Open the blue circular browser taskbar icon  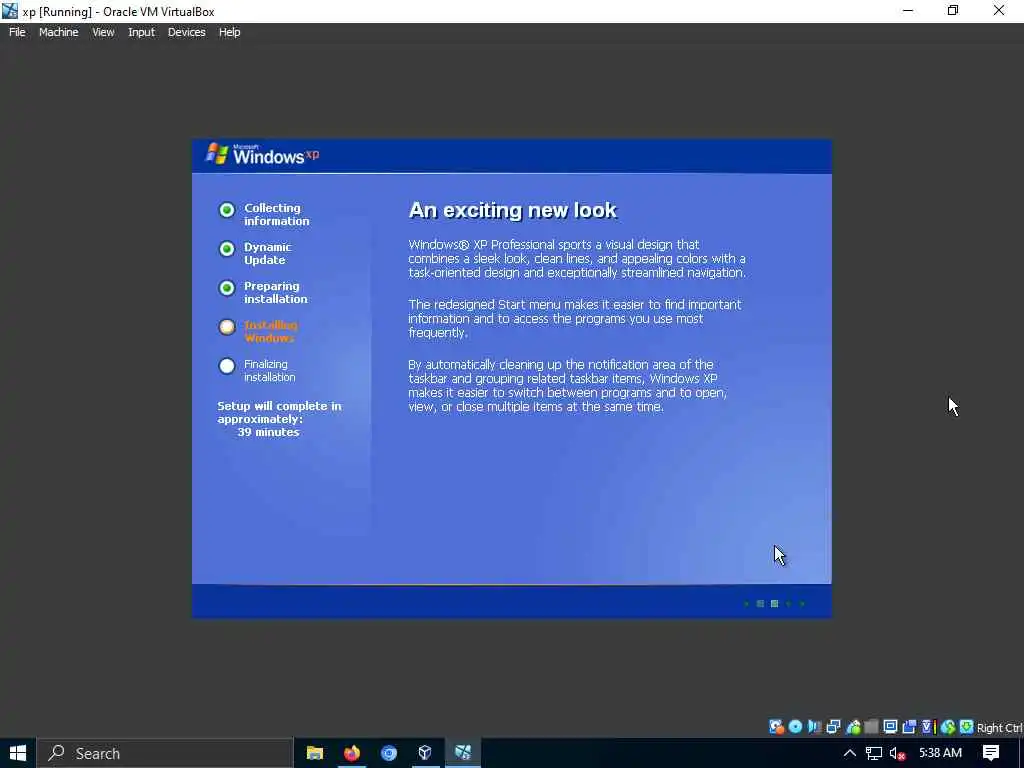[x=389, y=753]
